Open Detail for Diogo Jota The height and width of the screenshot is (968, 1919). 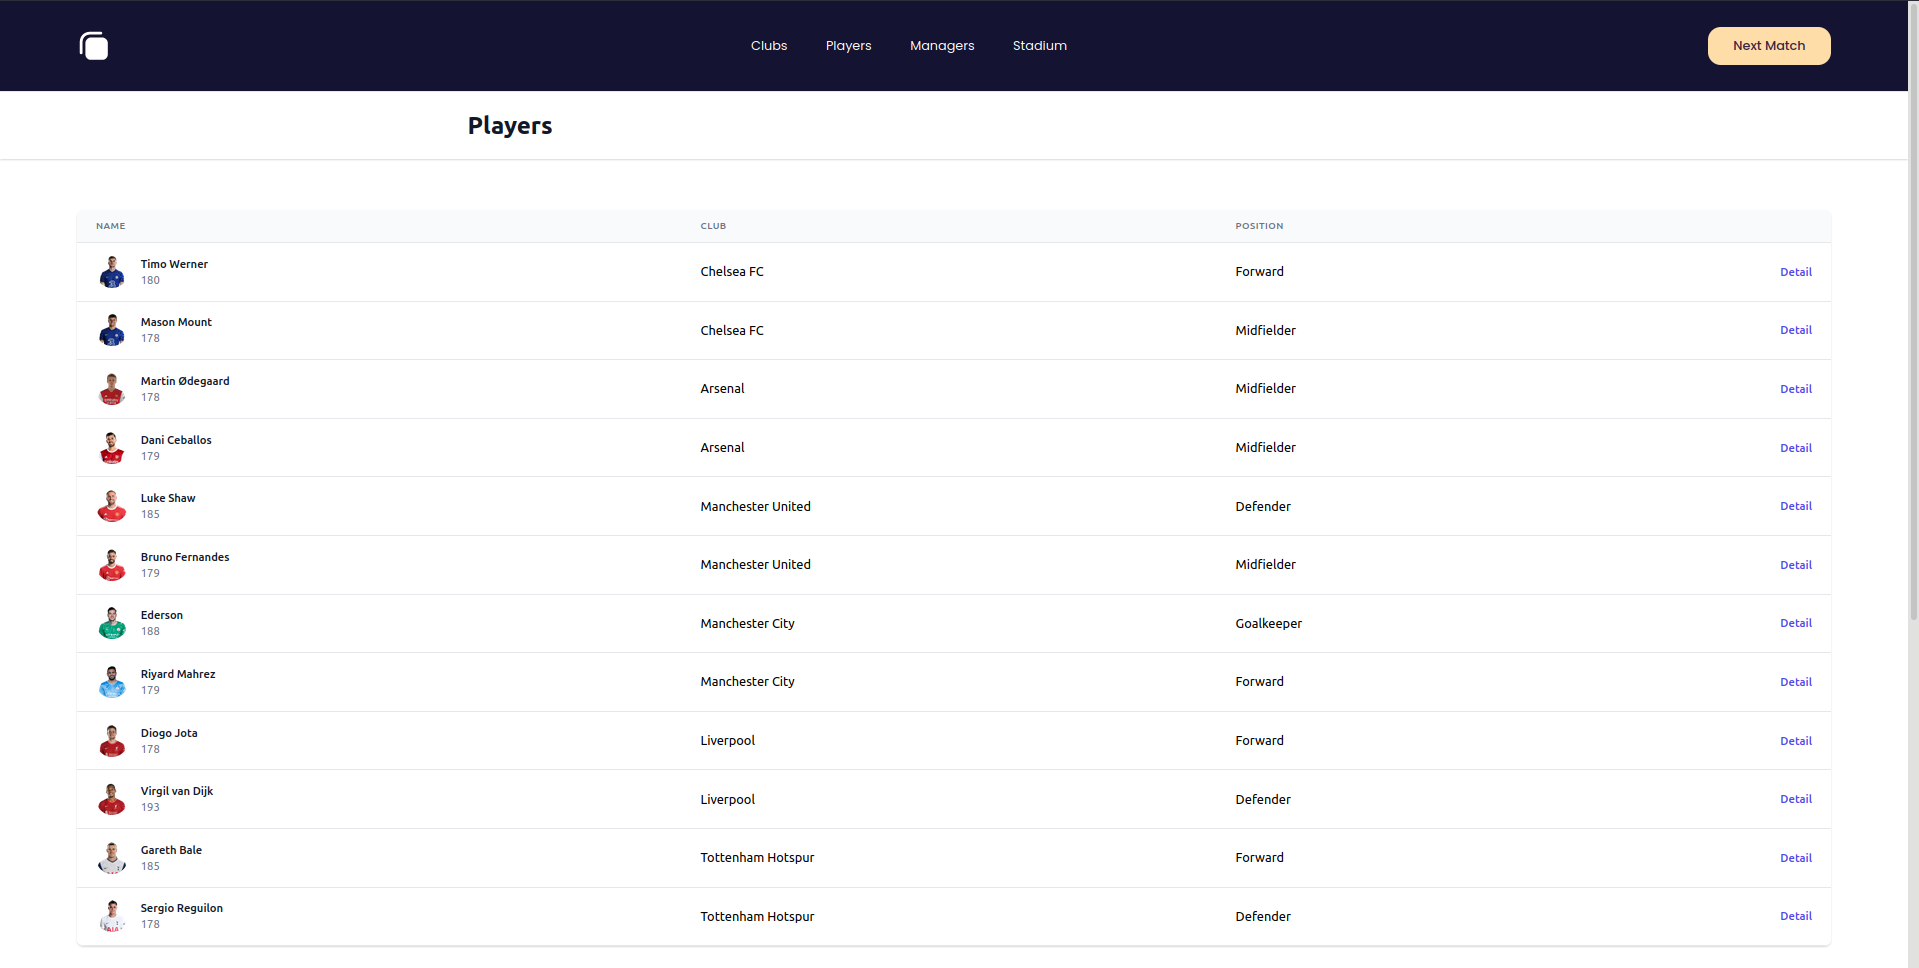[x=1795, y=740]
